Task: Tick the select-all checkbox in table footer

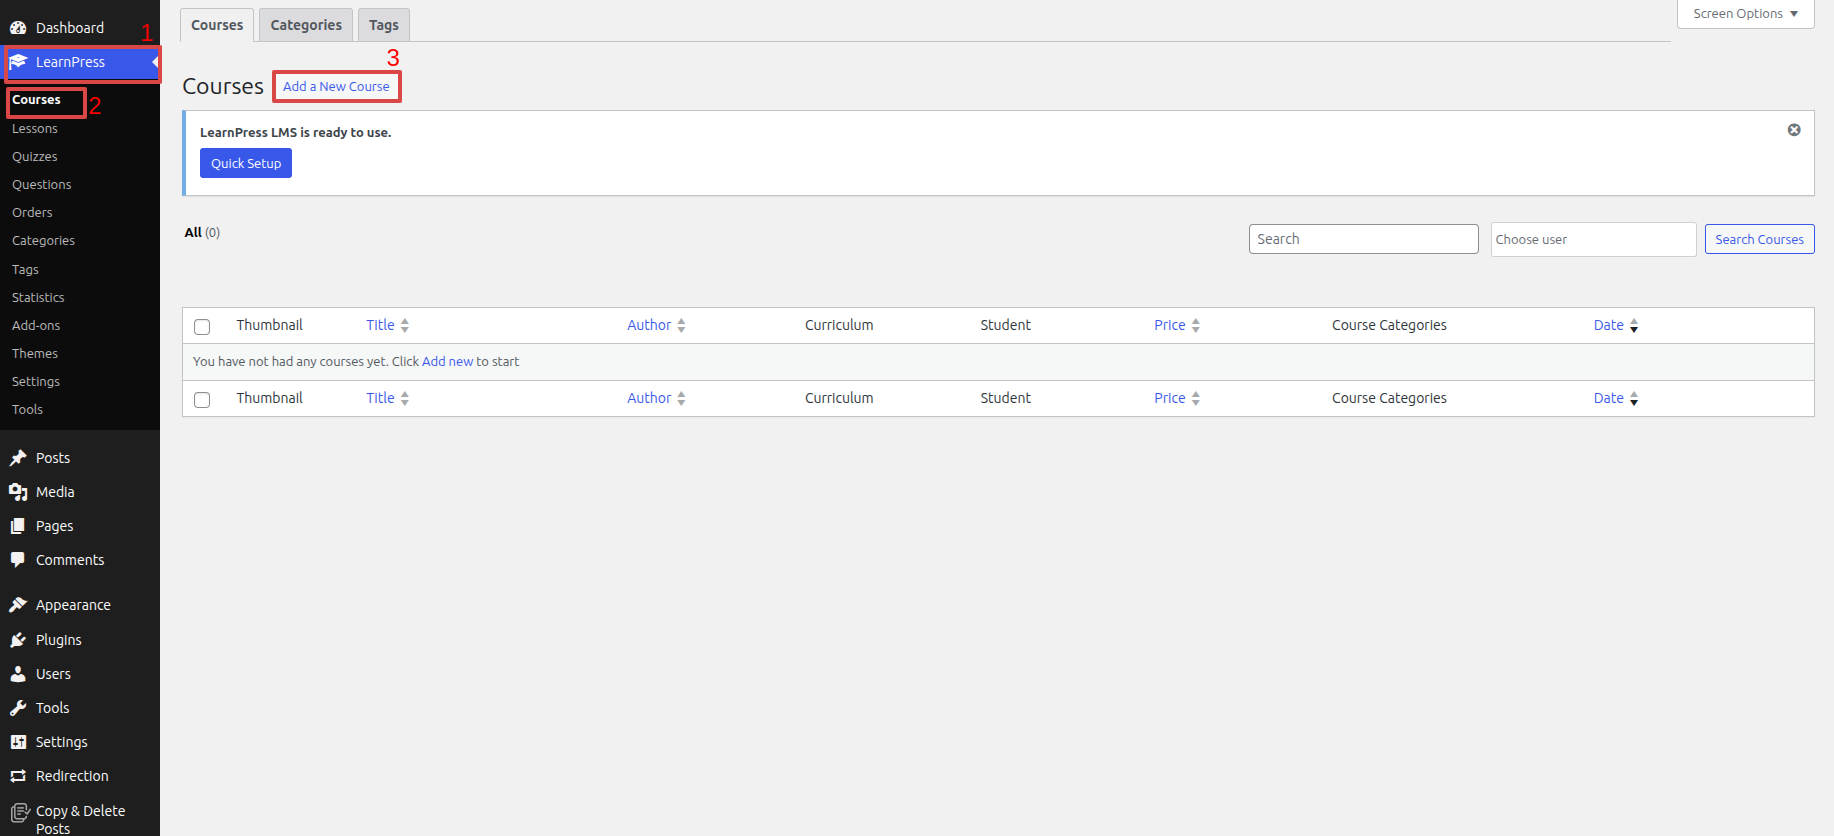Action: pyautogui.click(x=202, y=400)
